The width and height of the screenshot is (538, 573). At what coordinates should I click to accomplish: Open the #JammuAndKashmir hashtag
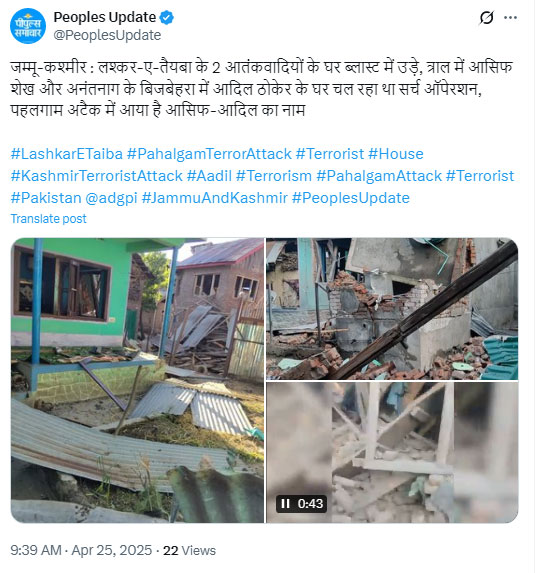click(x=215, y=198)
